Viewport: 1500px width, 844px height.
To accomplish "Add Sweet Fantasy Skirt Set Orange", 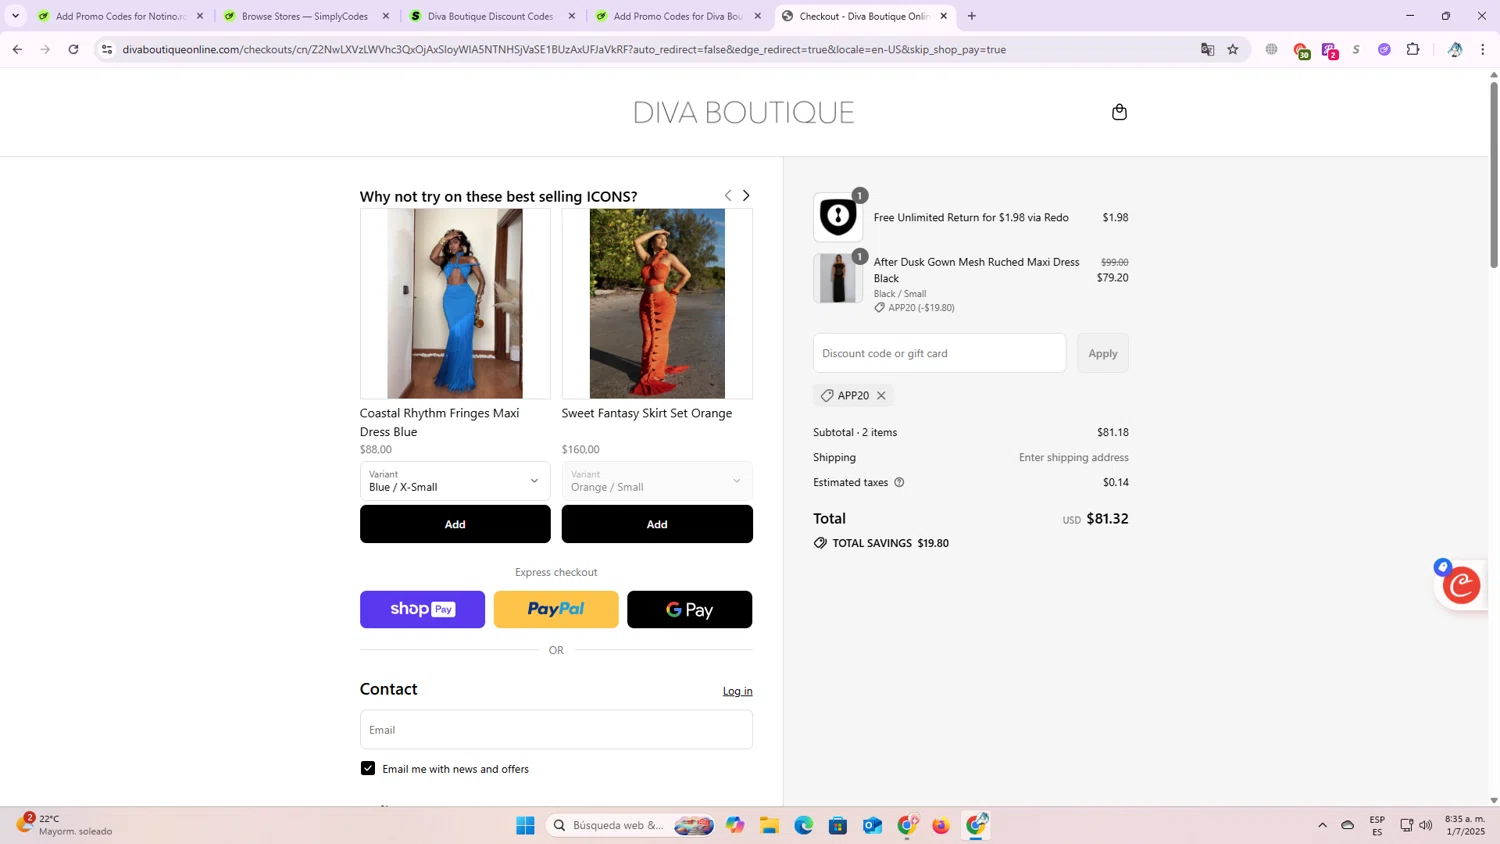I will [x=657, y=524].
